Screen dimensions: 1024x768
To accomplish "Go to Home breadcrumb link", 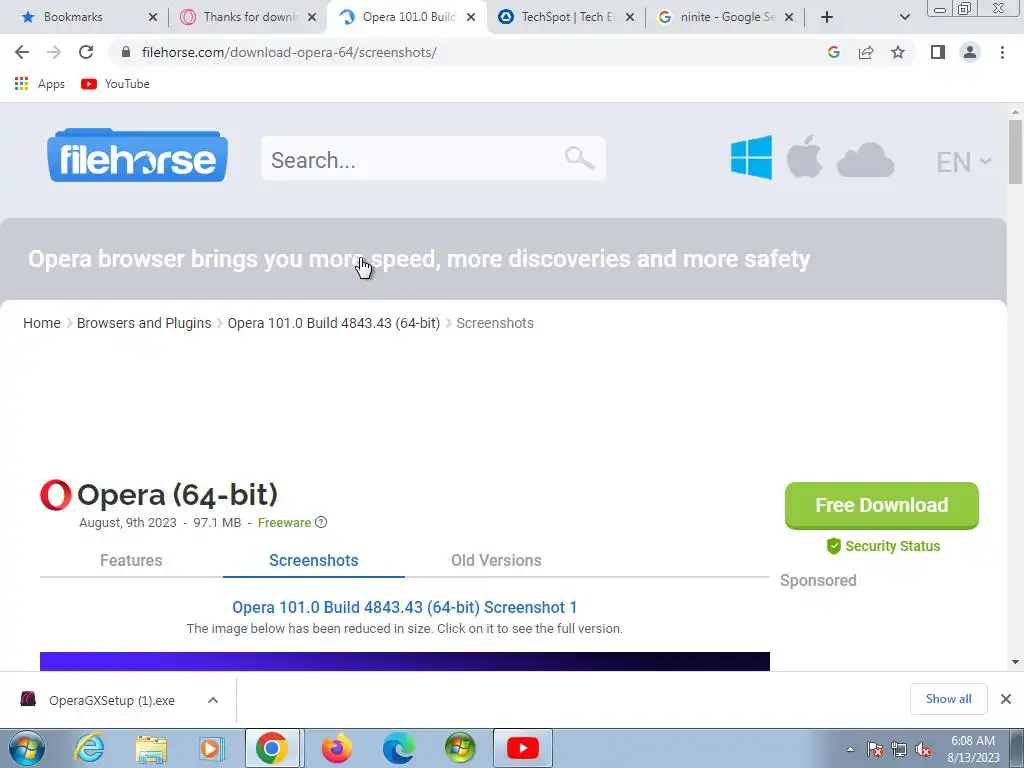I will coord(42,323).
